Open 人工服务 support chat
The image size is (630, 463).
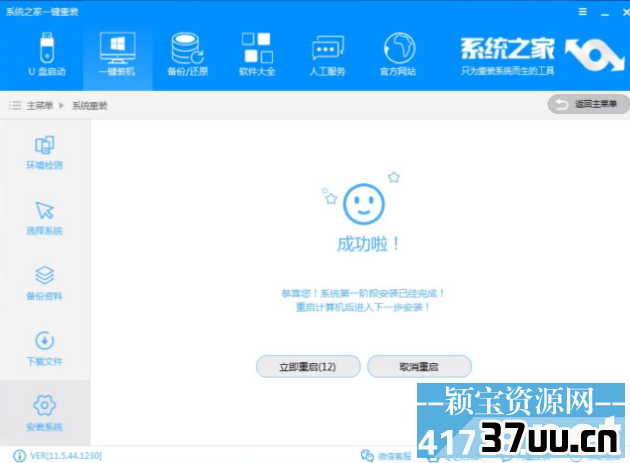coord(327,54)
